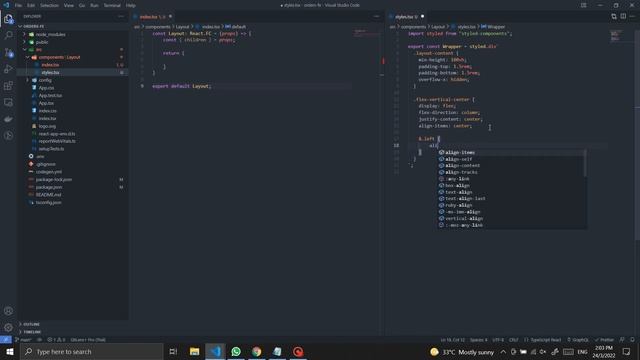
Task: Open File Explorer from the taskbar
Action: point(194,351)
